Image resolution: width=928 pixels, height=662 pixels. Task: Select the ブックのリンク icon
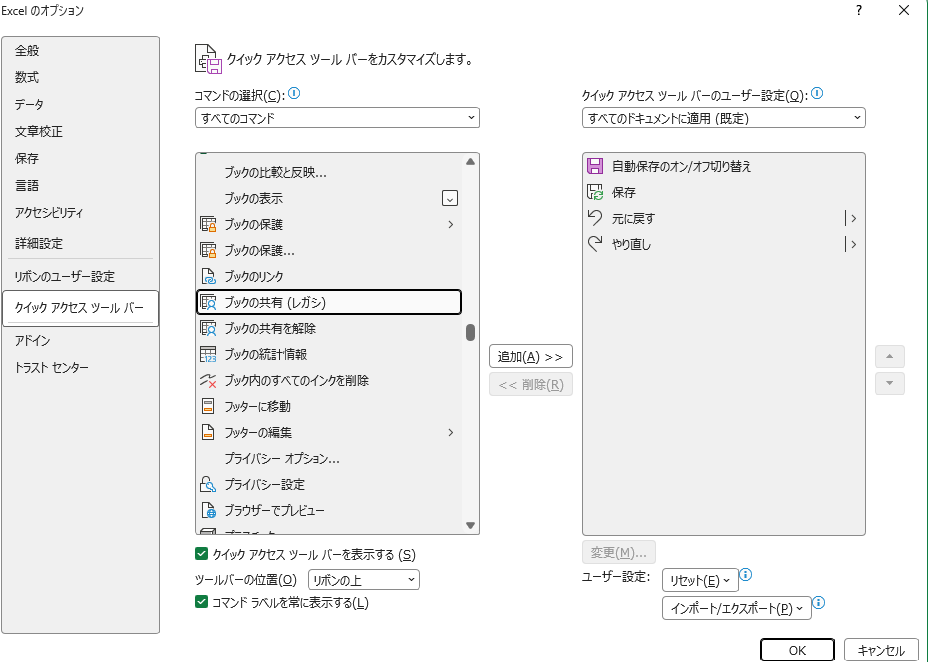point(208,276)
